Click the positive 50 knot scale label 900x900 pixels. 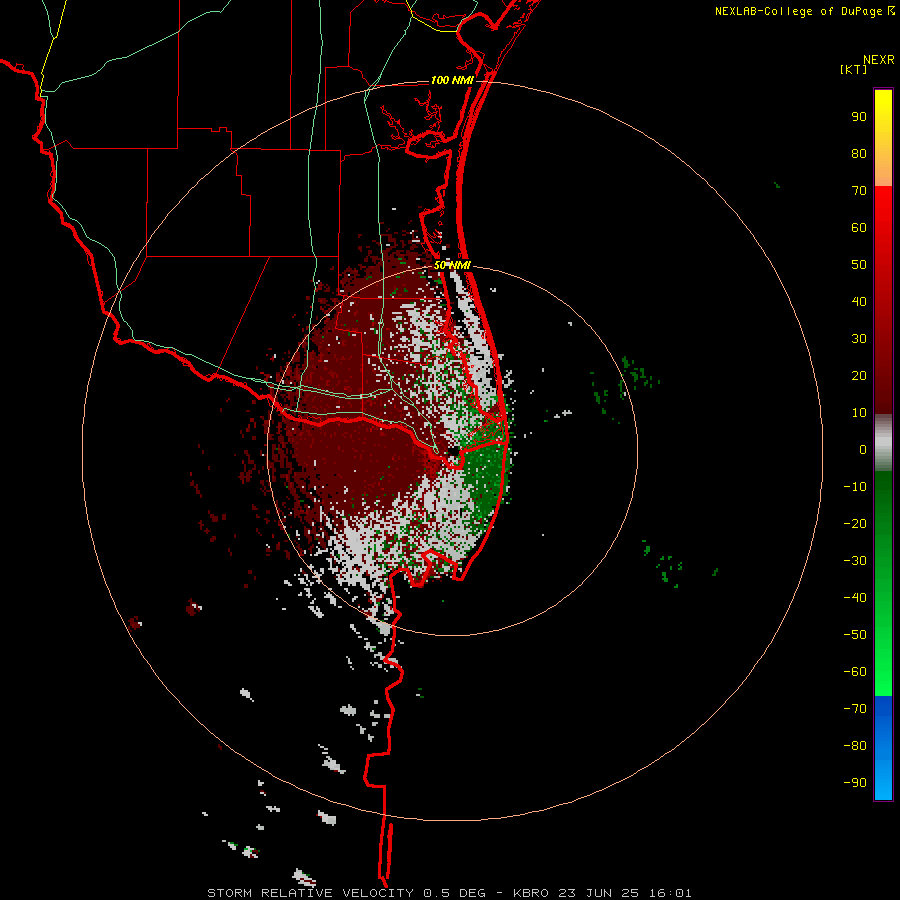point(859,265)
